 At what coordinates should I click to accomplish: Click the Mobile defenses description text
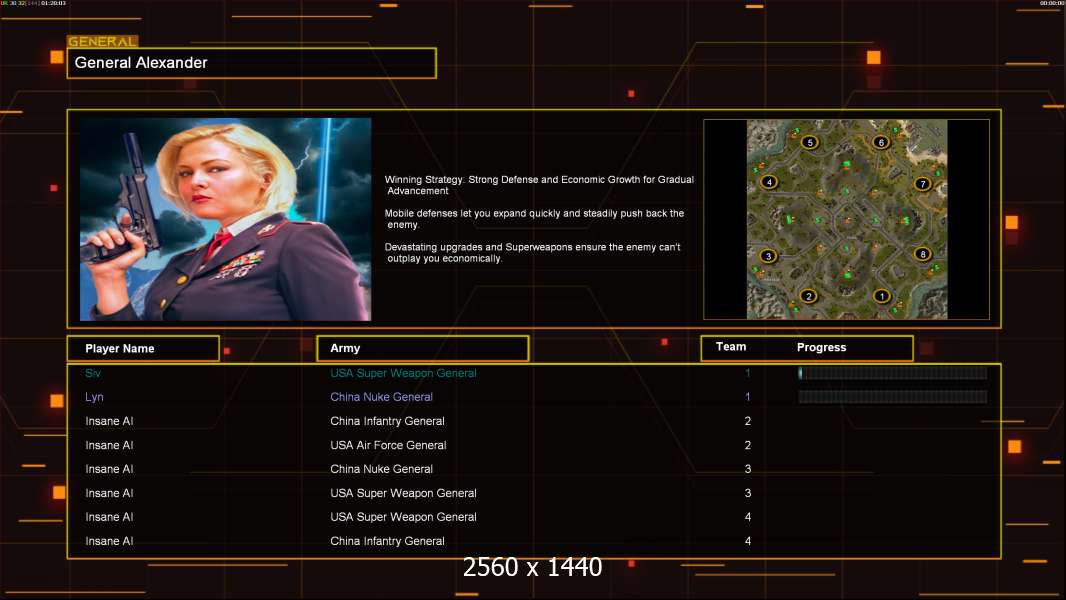point(534,219)
